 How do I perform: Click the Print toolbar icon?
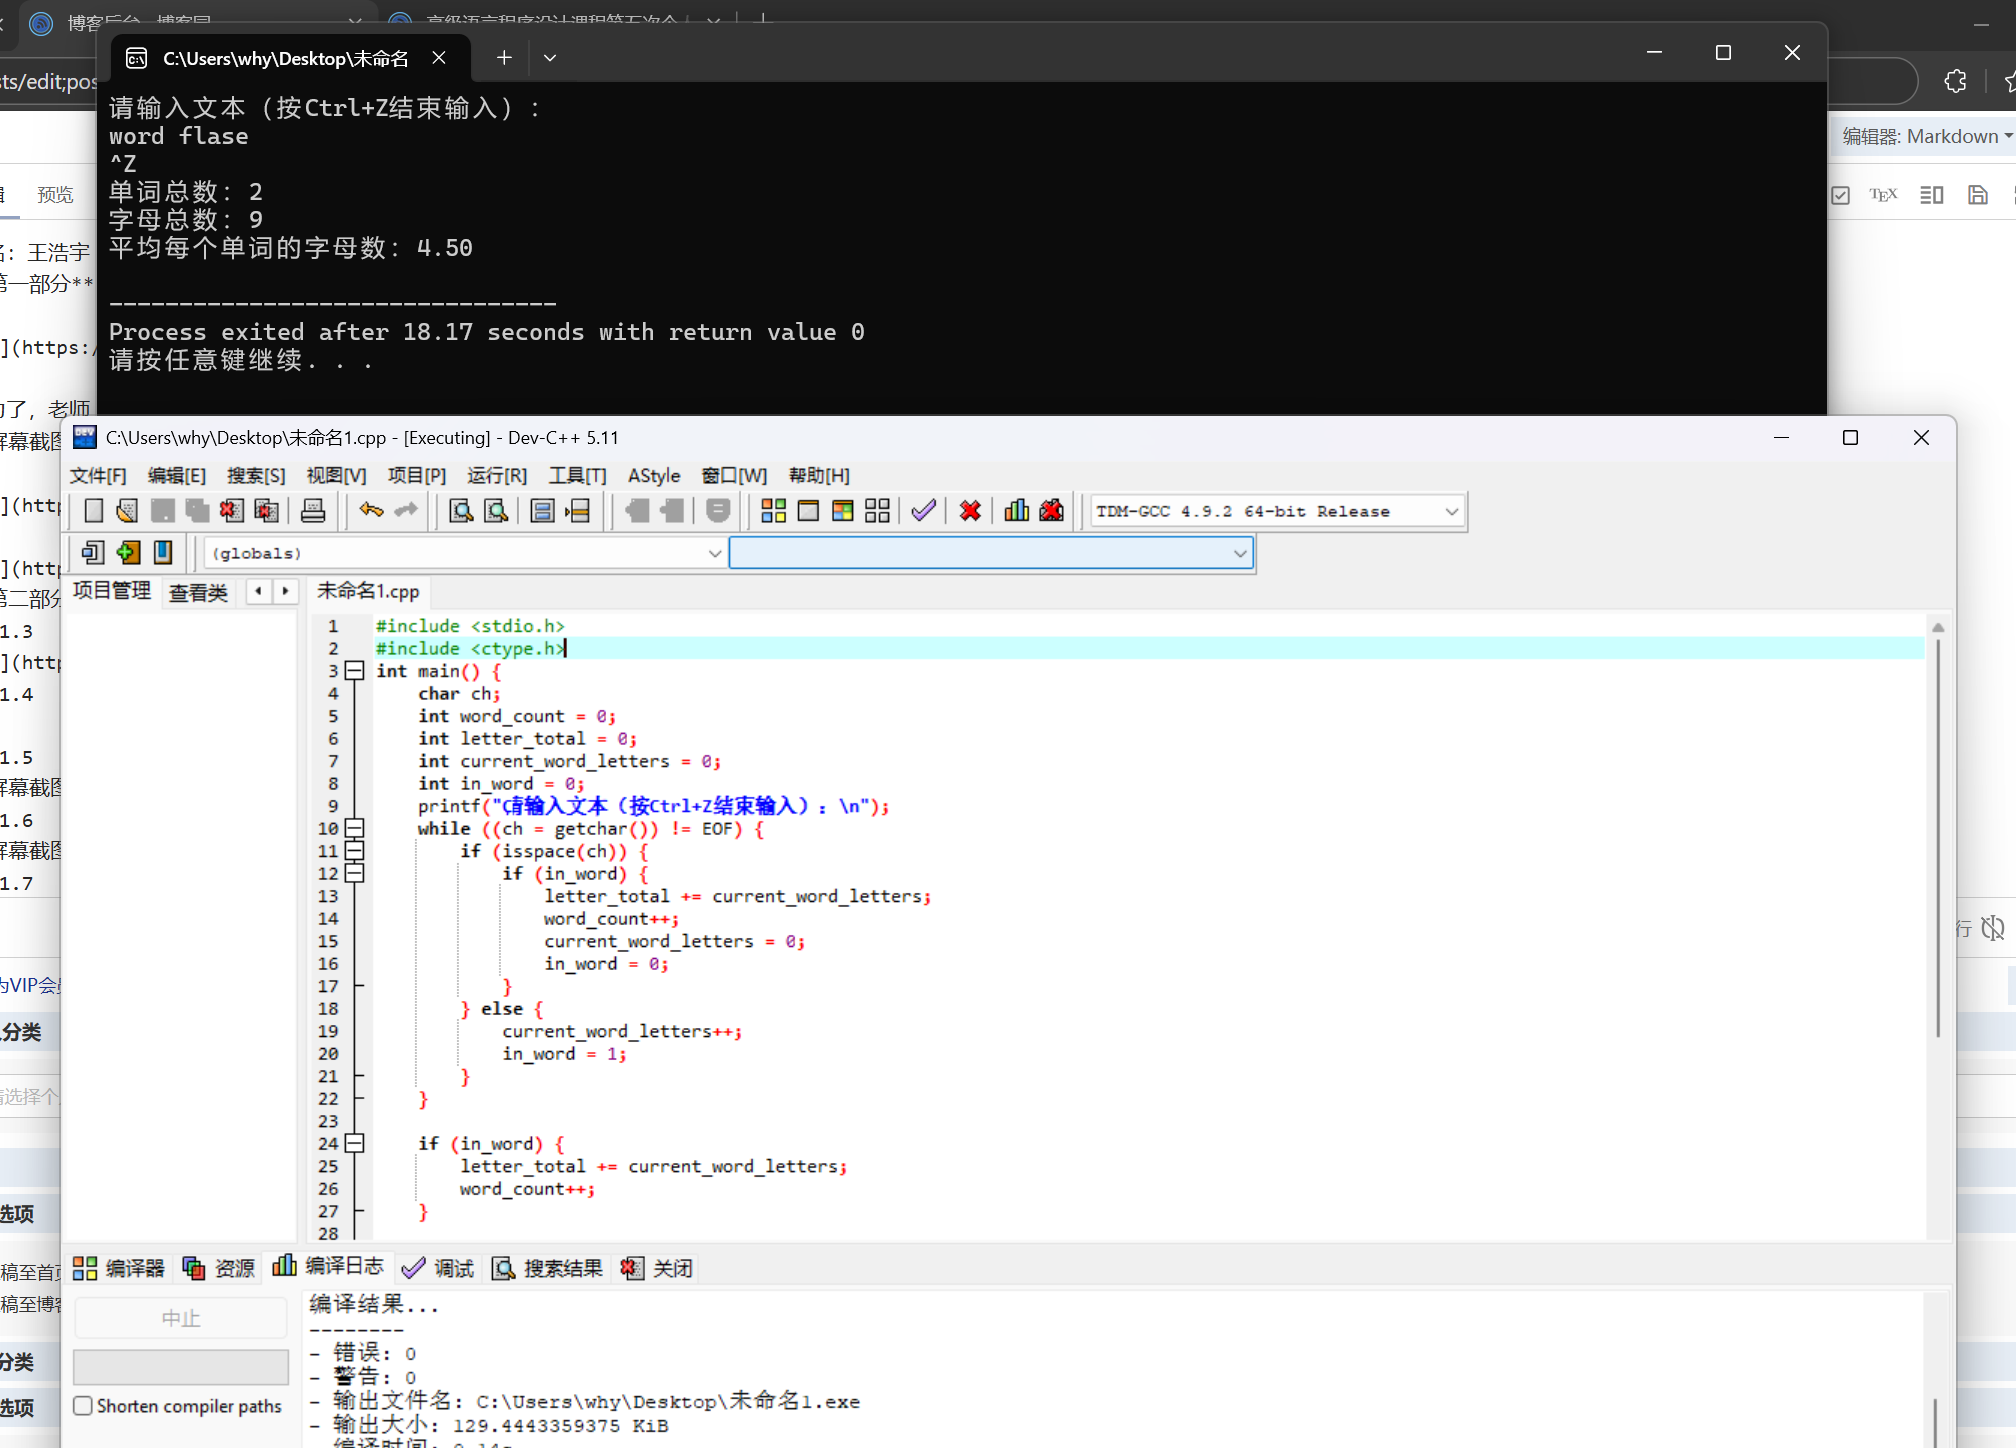tap(313, 511)
